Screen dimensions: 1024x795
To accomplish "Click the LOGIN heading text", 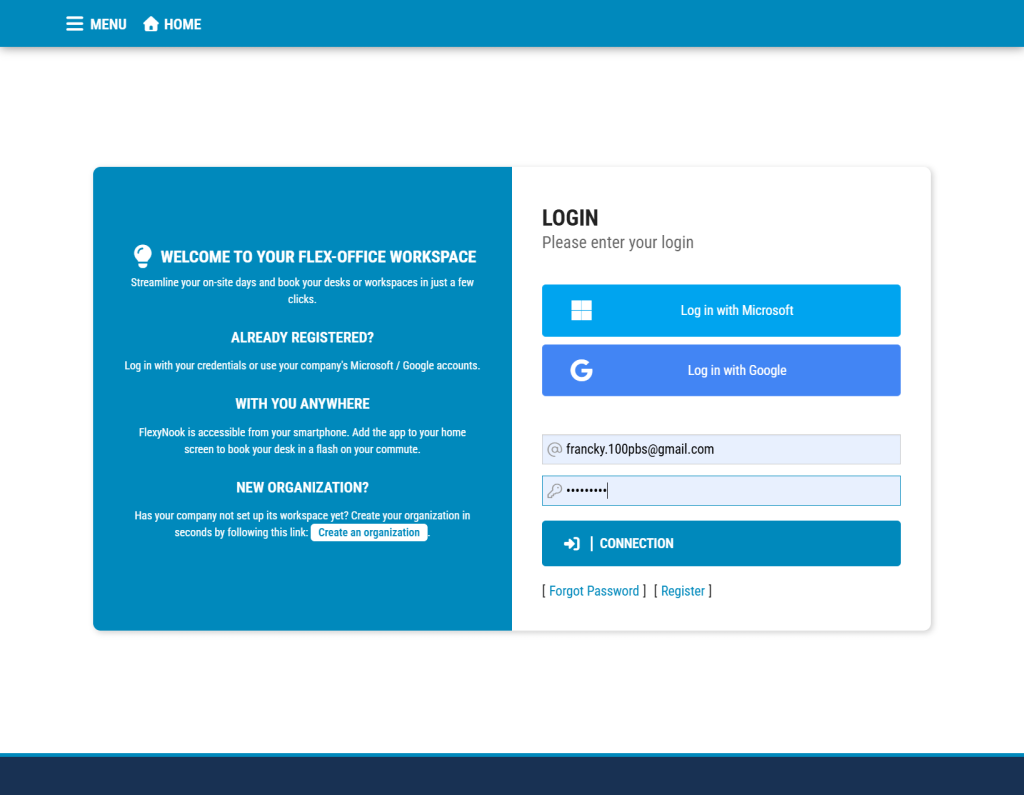I will (x=570, y=218).
